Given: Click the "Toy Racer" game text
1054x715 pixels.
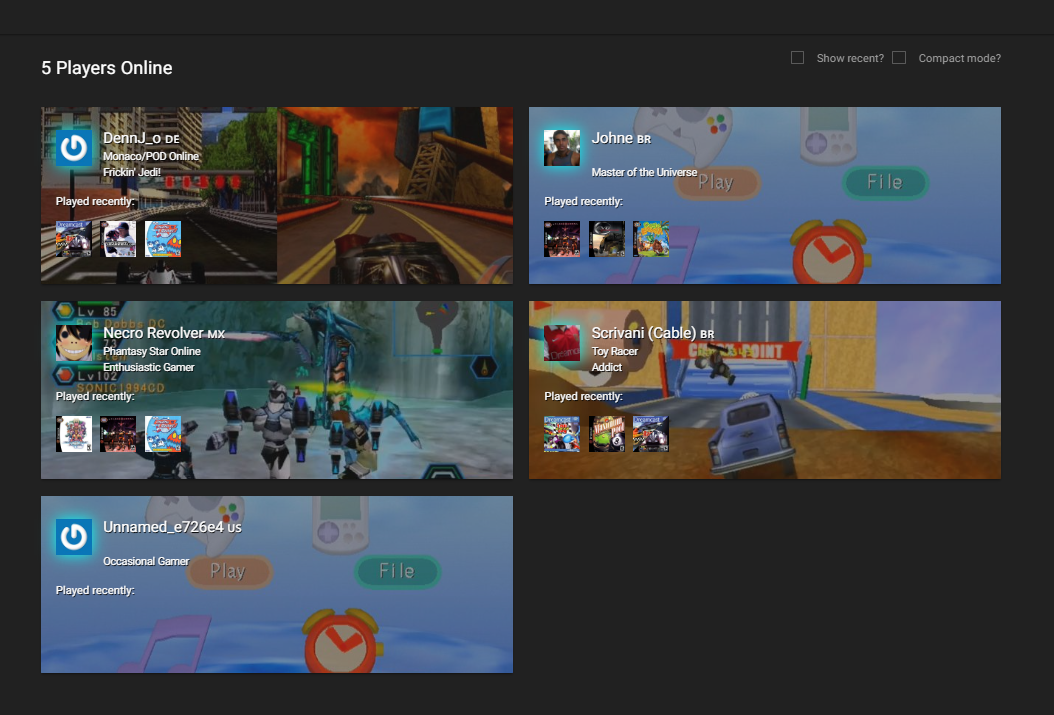Looking at the screenshot, I should click(614, 351).
